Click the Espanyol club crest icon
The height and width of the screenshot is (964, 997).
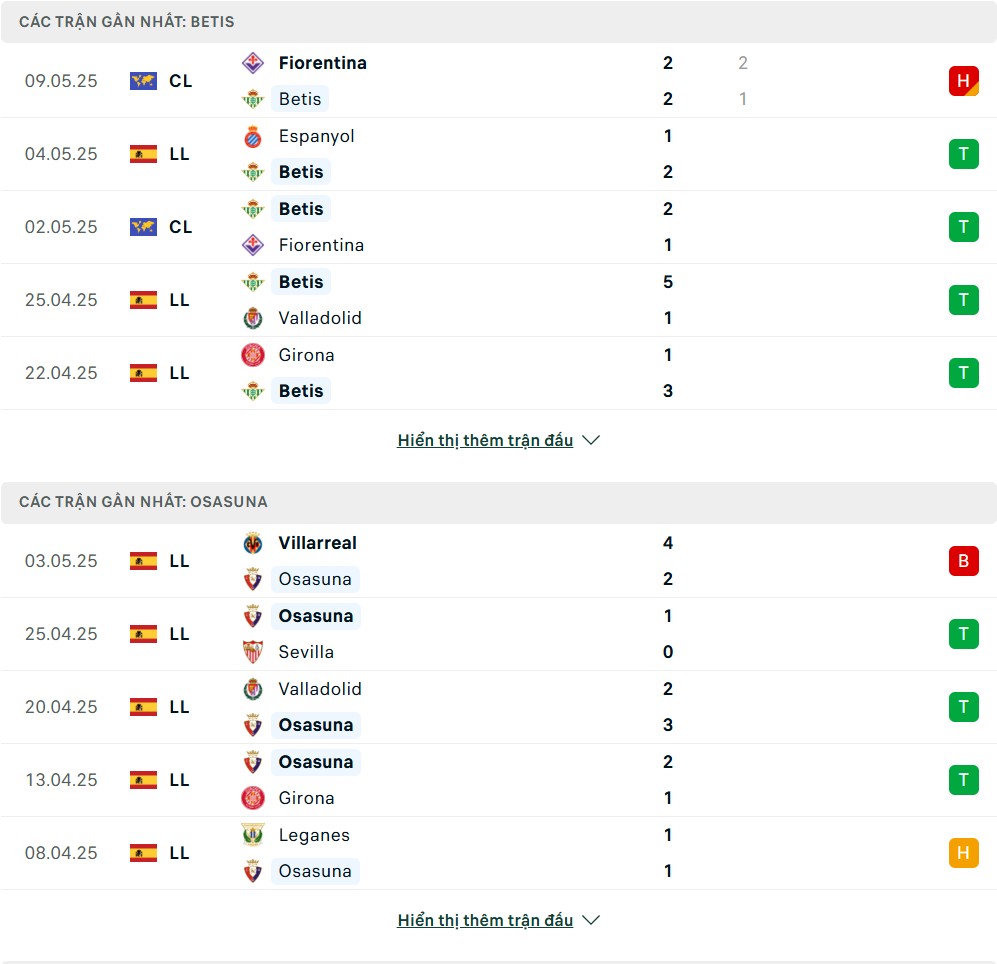click(252, 136)
